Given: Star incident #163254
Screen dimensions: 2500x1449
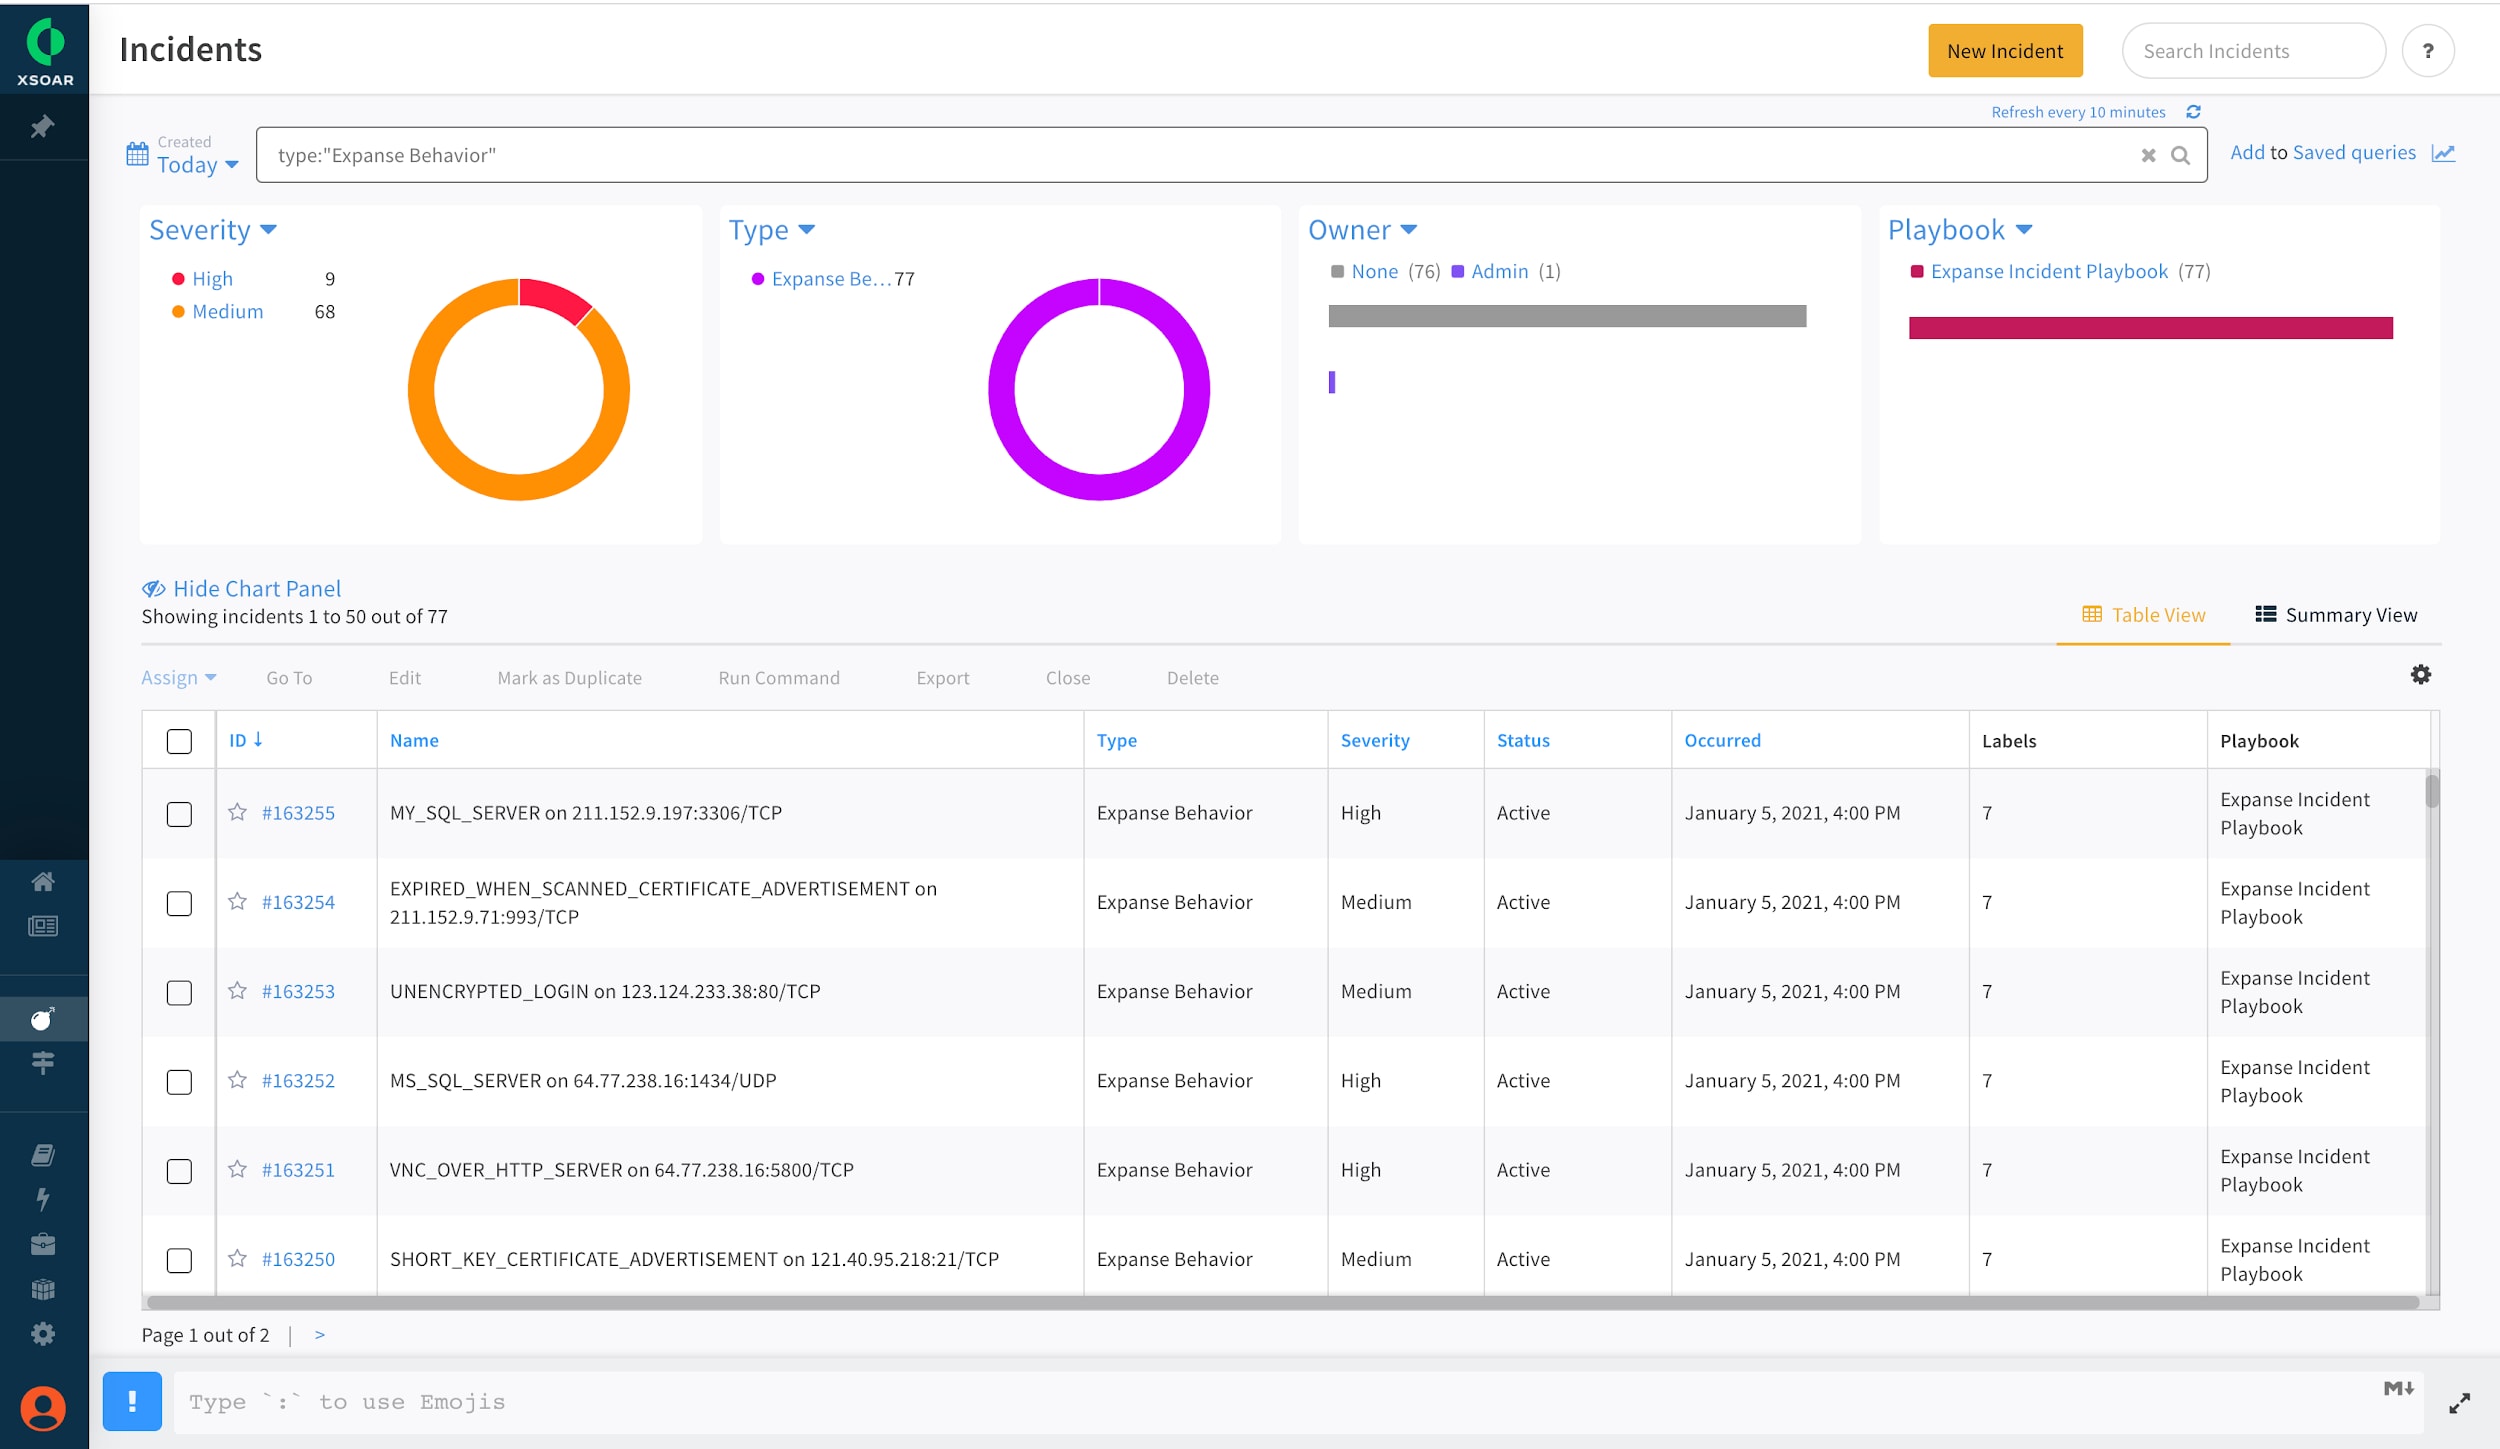Looking at the screenshot, I should pyautogui.click(x=237, y=901).
